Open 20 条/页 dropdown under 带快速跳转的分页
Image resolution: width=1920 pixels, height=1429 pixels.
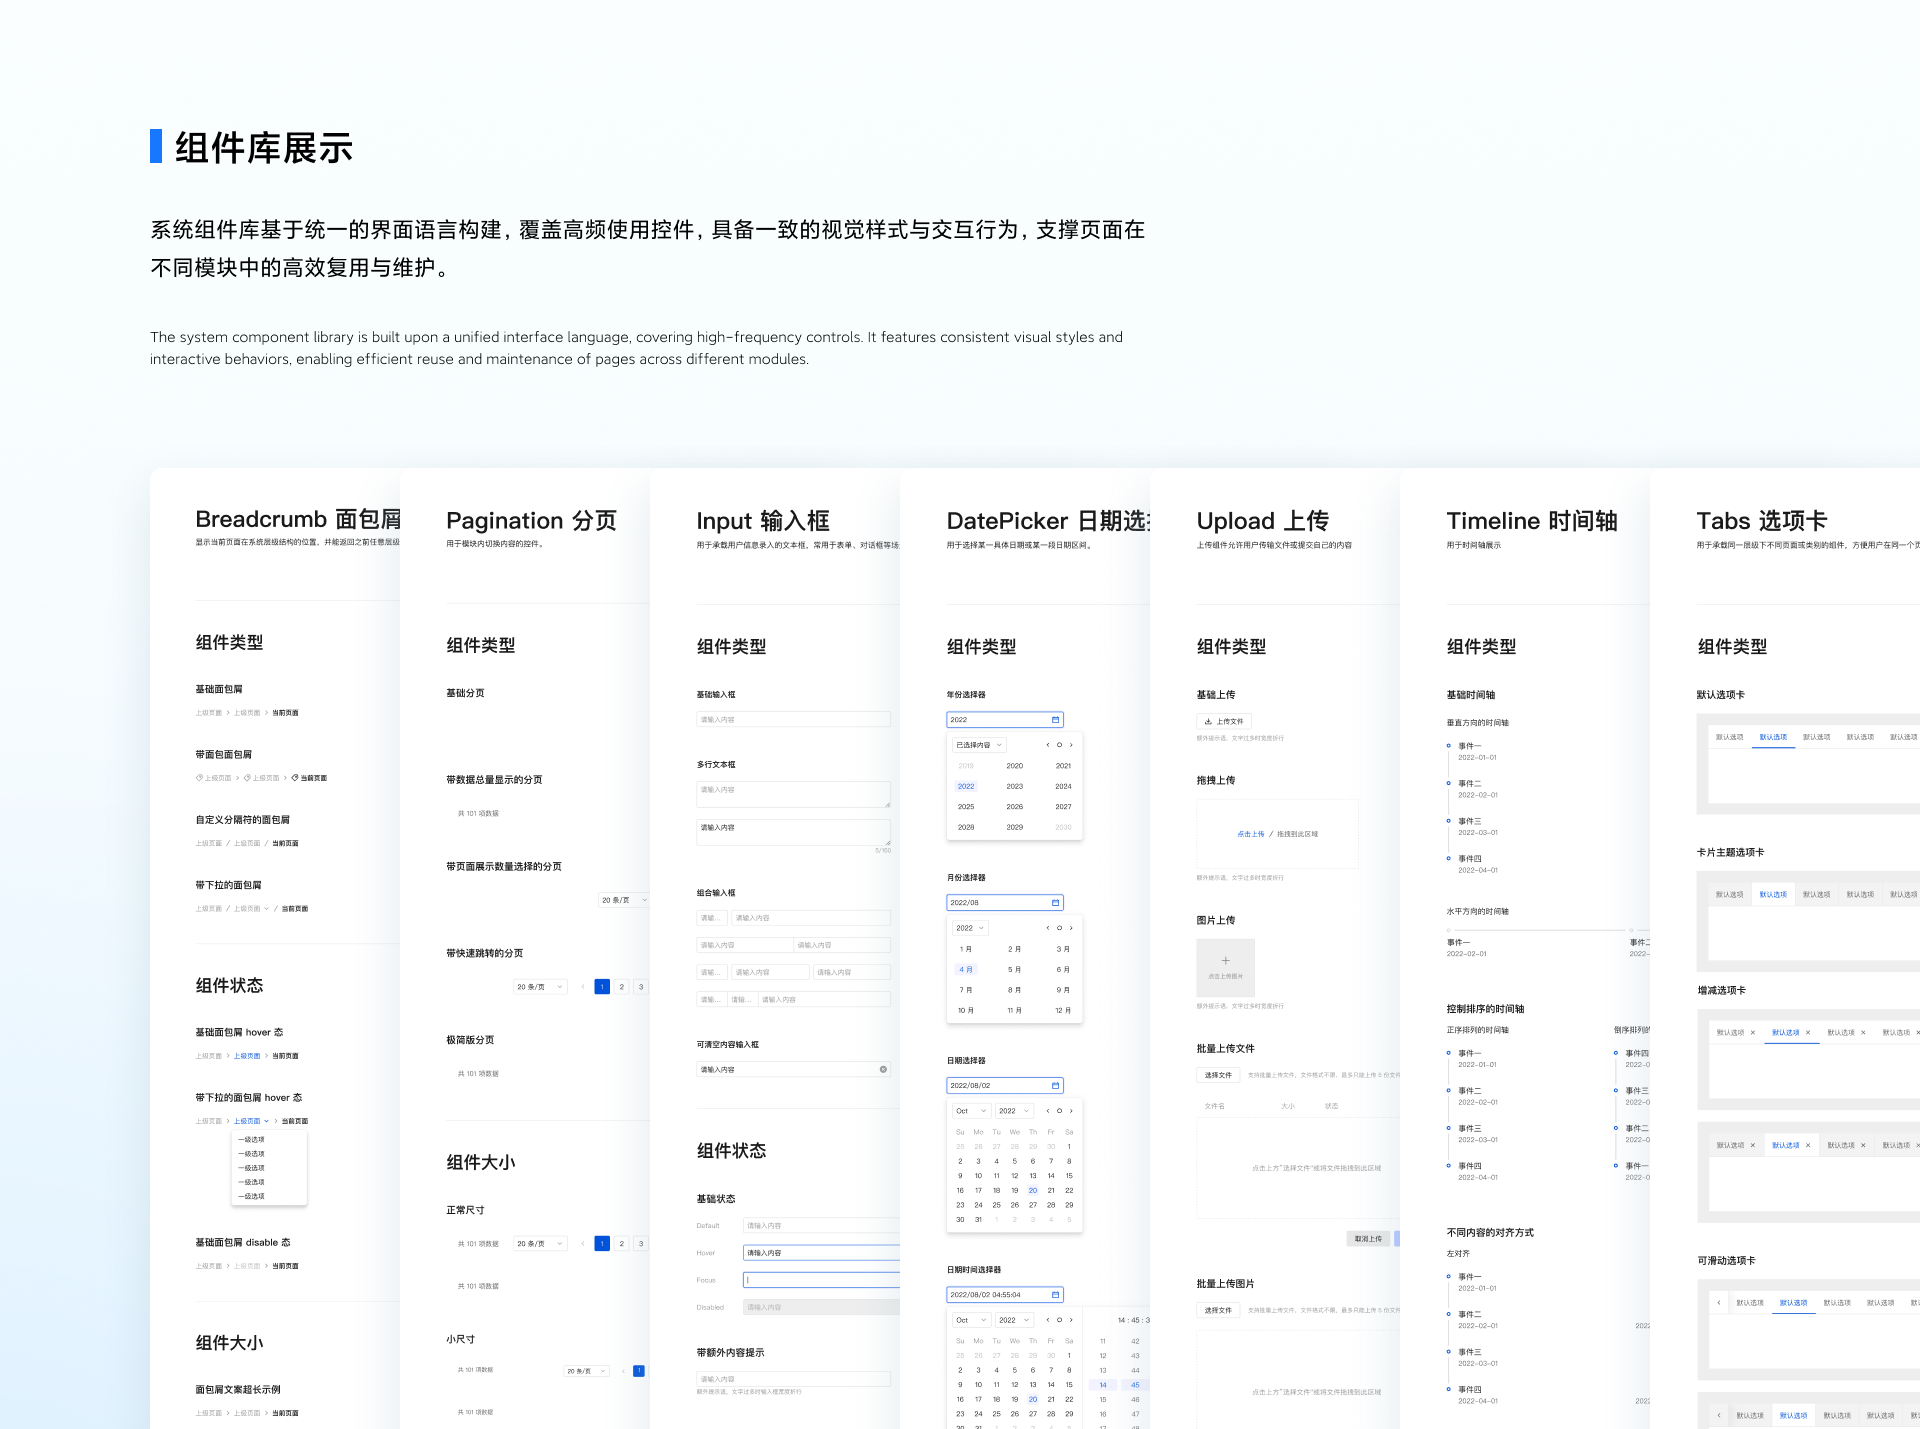(x=540, y=987)
